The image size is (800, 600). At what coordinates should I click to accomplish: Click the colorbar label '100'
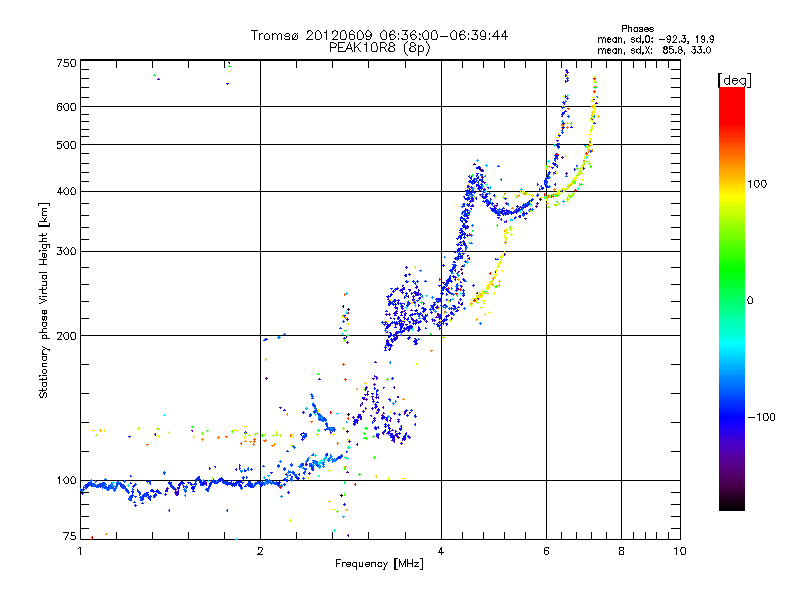(x=757, y=184)
